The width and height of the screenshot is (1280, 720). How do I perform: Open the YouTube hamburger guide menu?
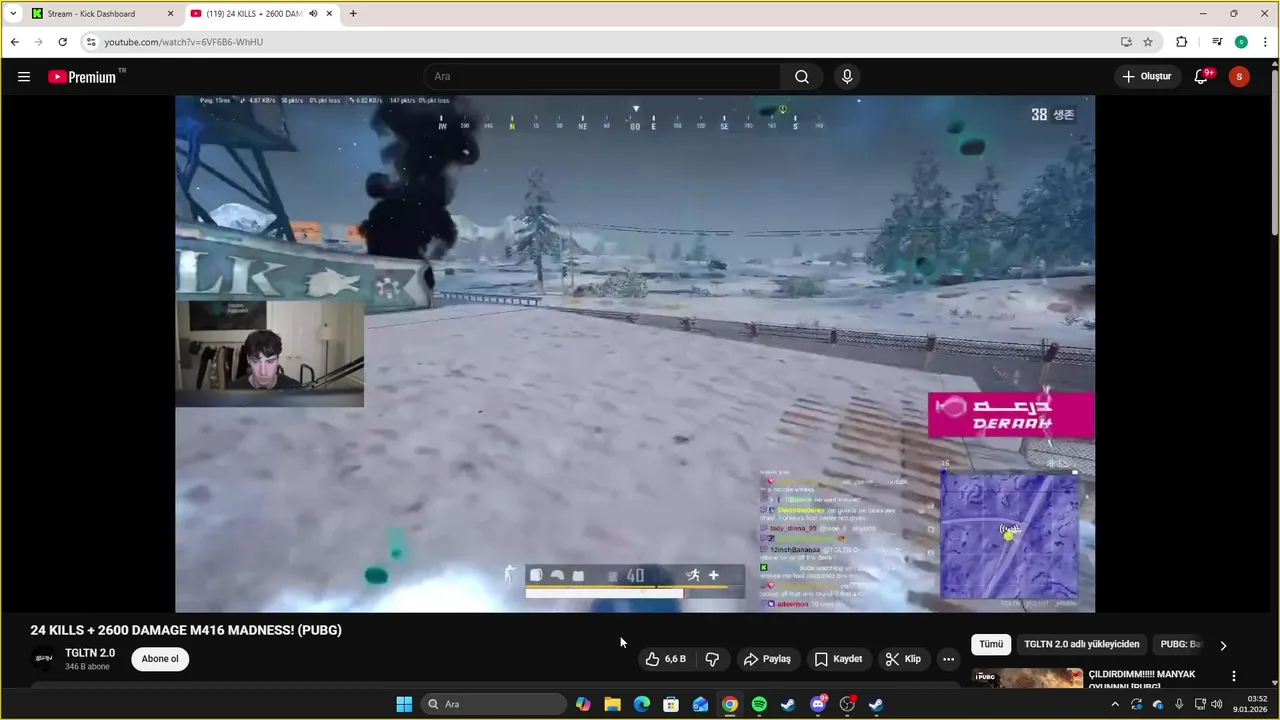pos(24,77)
